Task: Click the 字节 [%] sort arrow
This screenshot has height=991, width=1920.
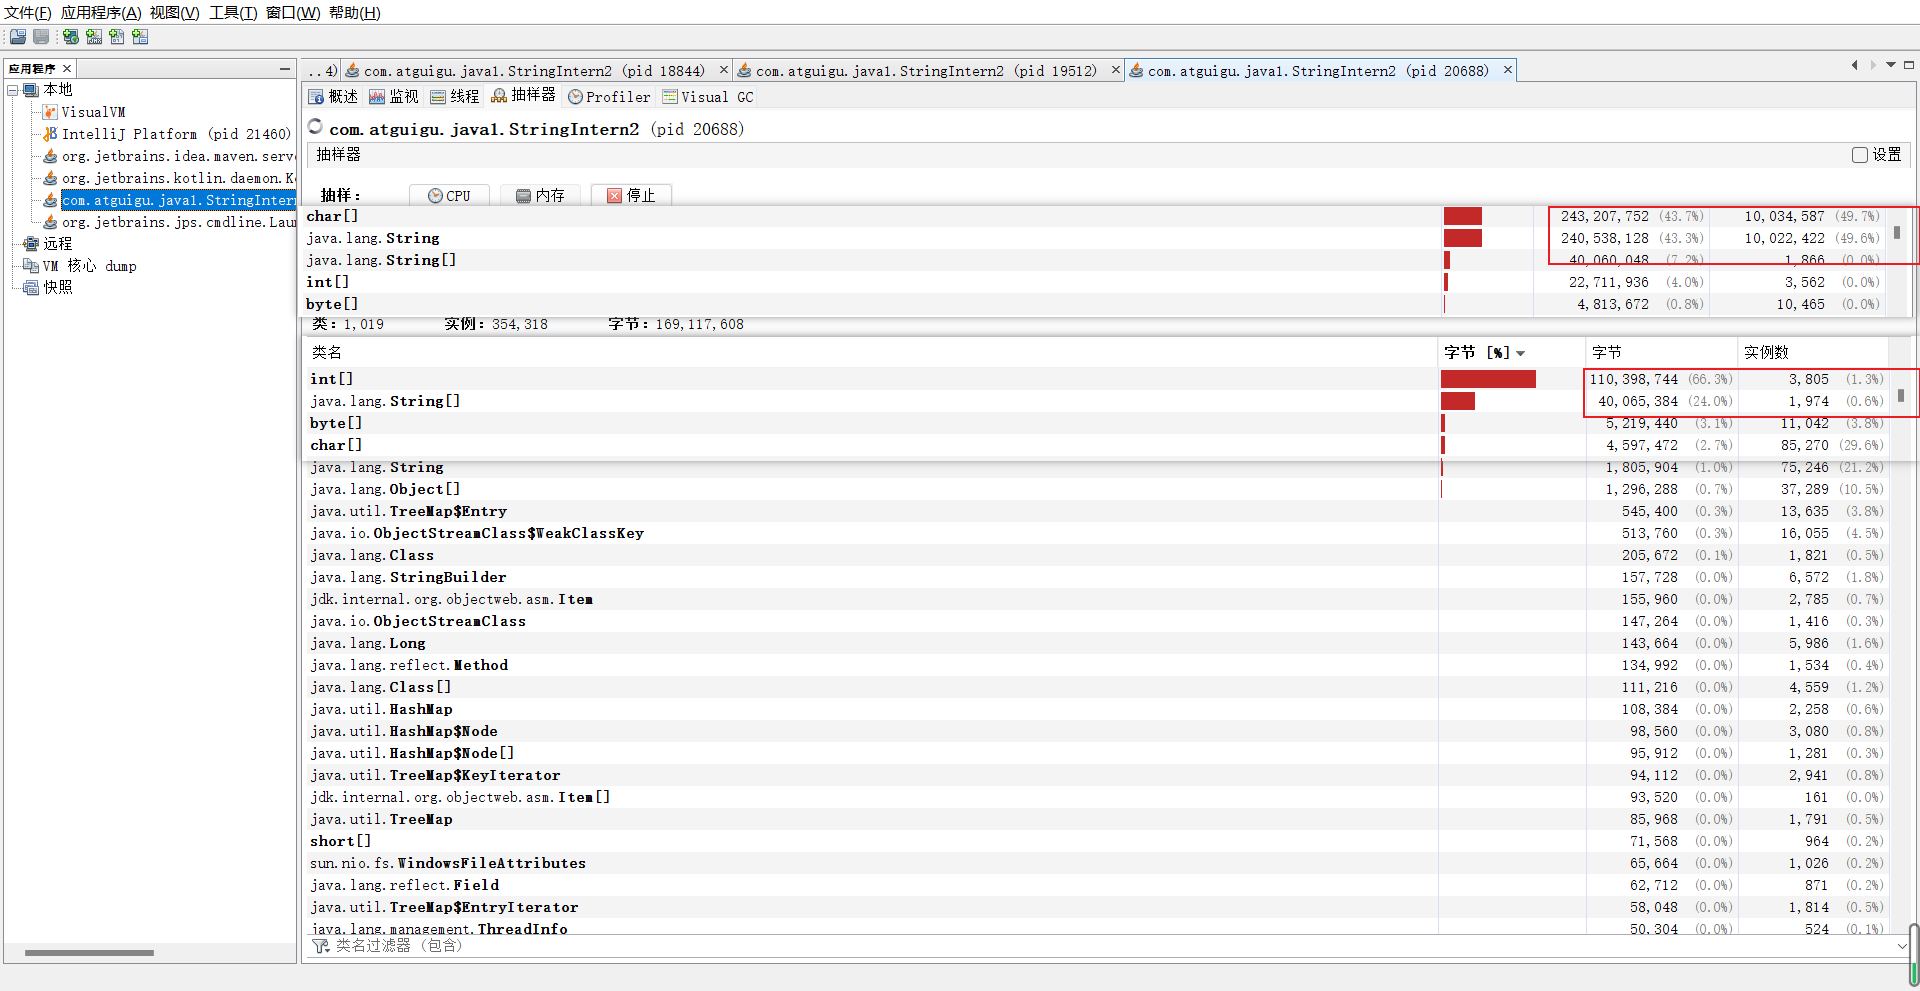Action: point(1521,354)
